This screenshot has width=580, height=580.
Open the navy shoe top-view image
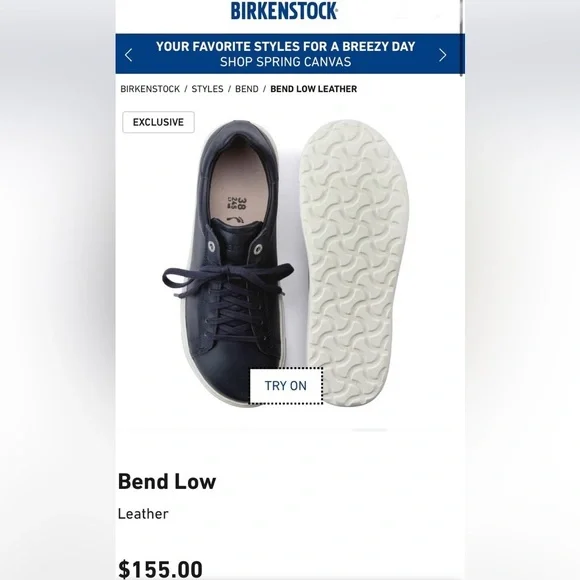pos(229,263)
